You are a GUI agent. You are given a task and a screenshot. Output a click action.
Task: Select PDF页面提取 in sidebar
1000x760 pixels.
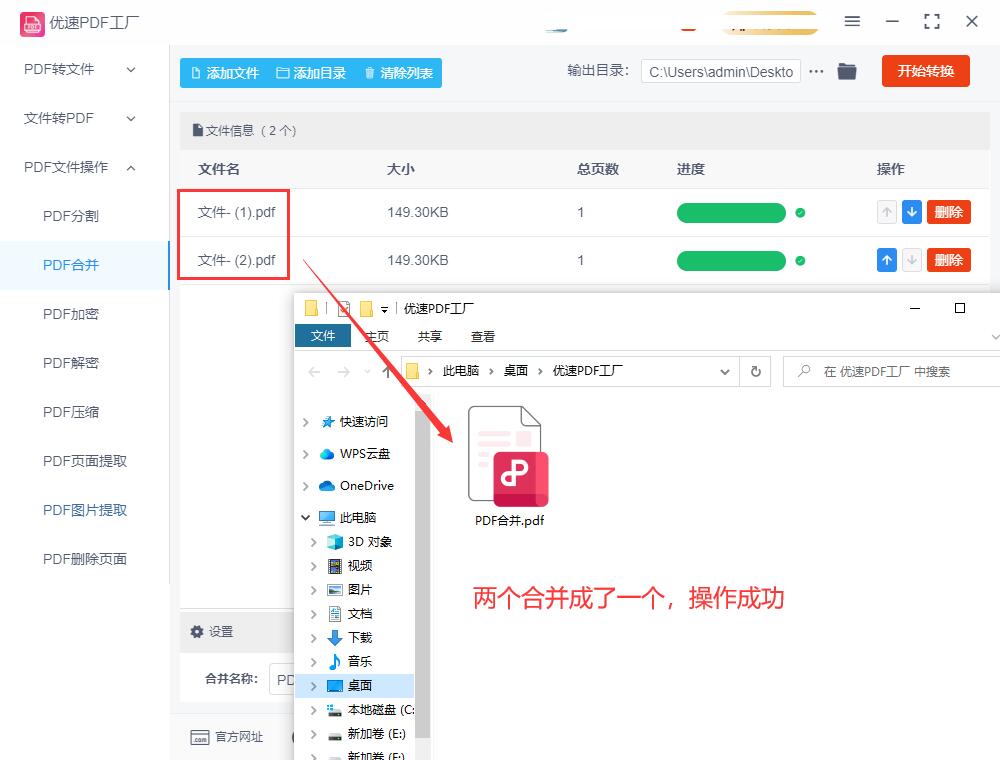85,461
